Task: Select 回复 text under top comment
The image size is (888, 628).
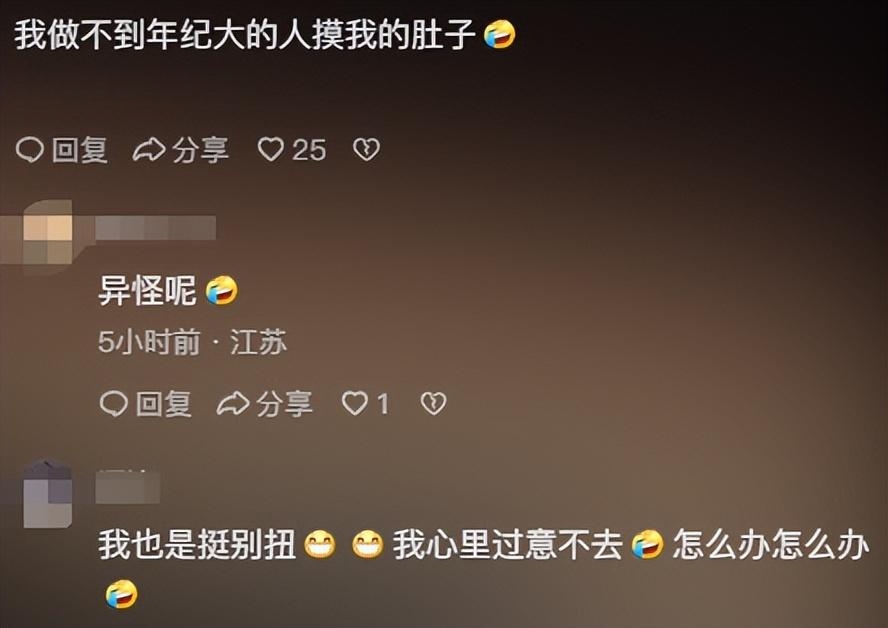Action: [x=80, y=150]
